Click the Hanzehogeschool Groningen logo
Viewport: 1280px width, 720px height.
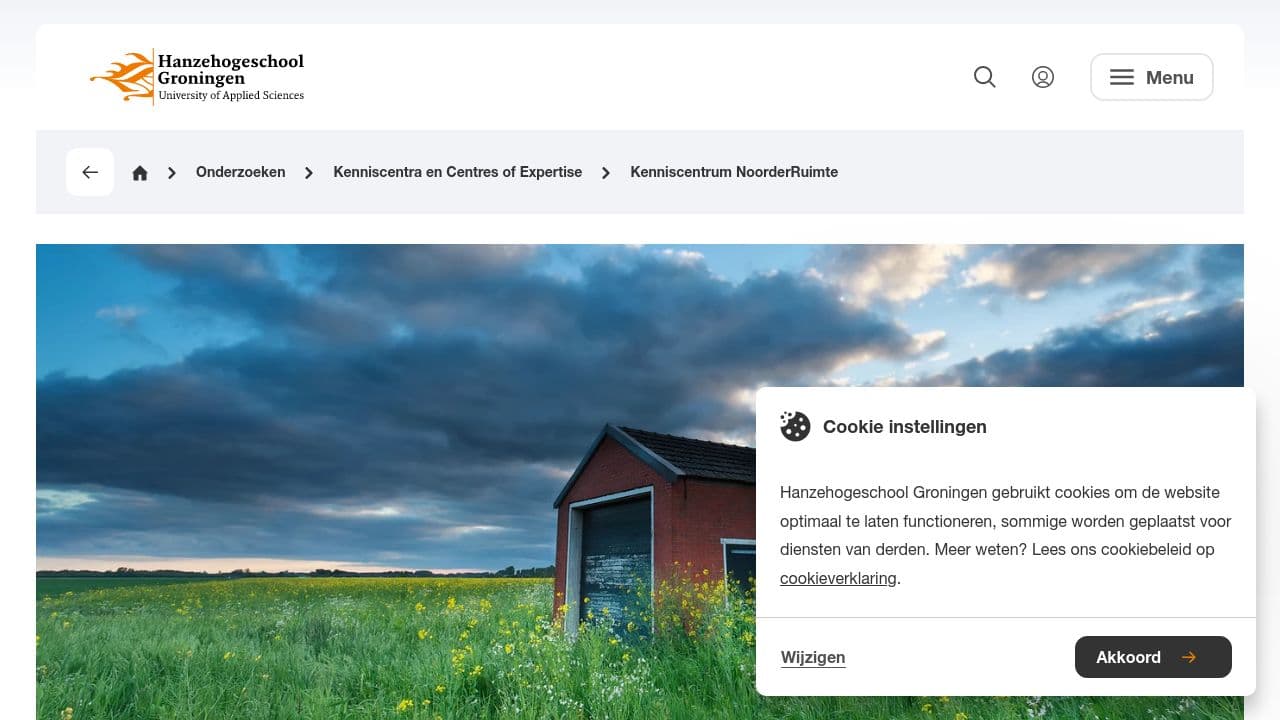(x=197, y=77)
